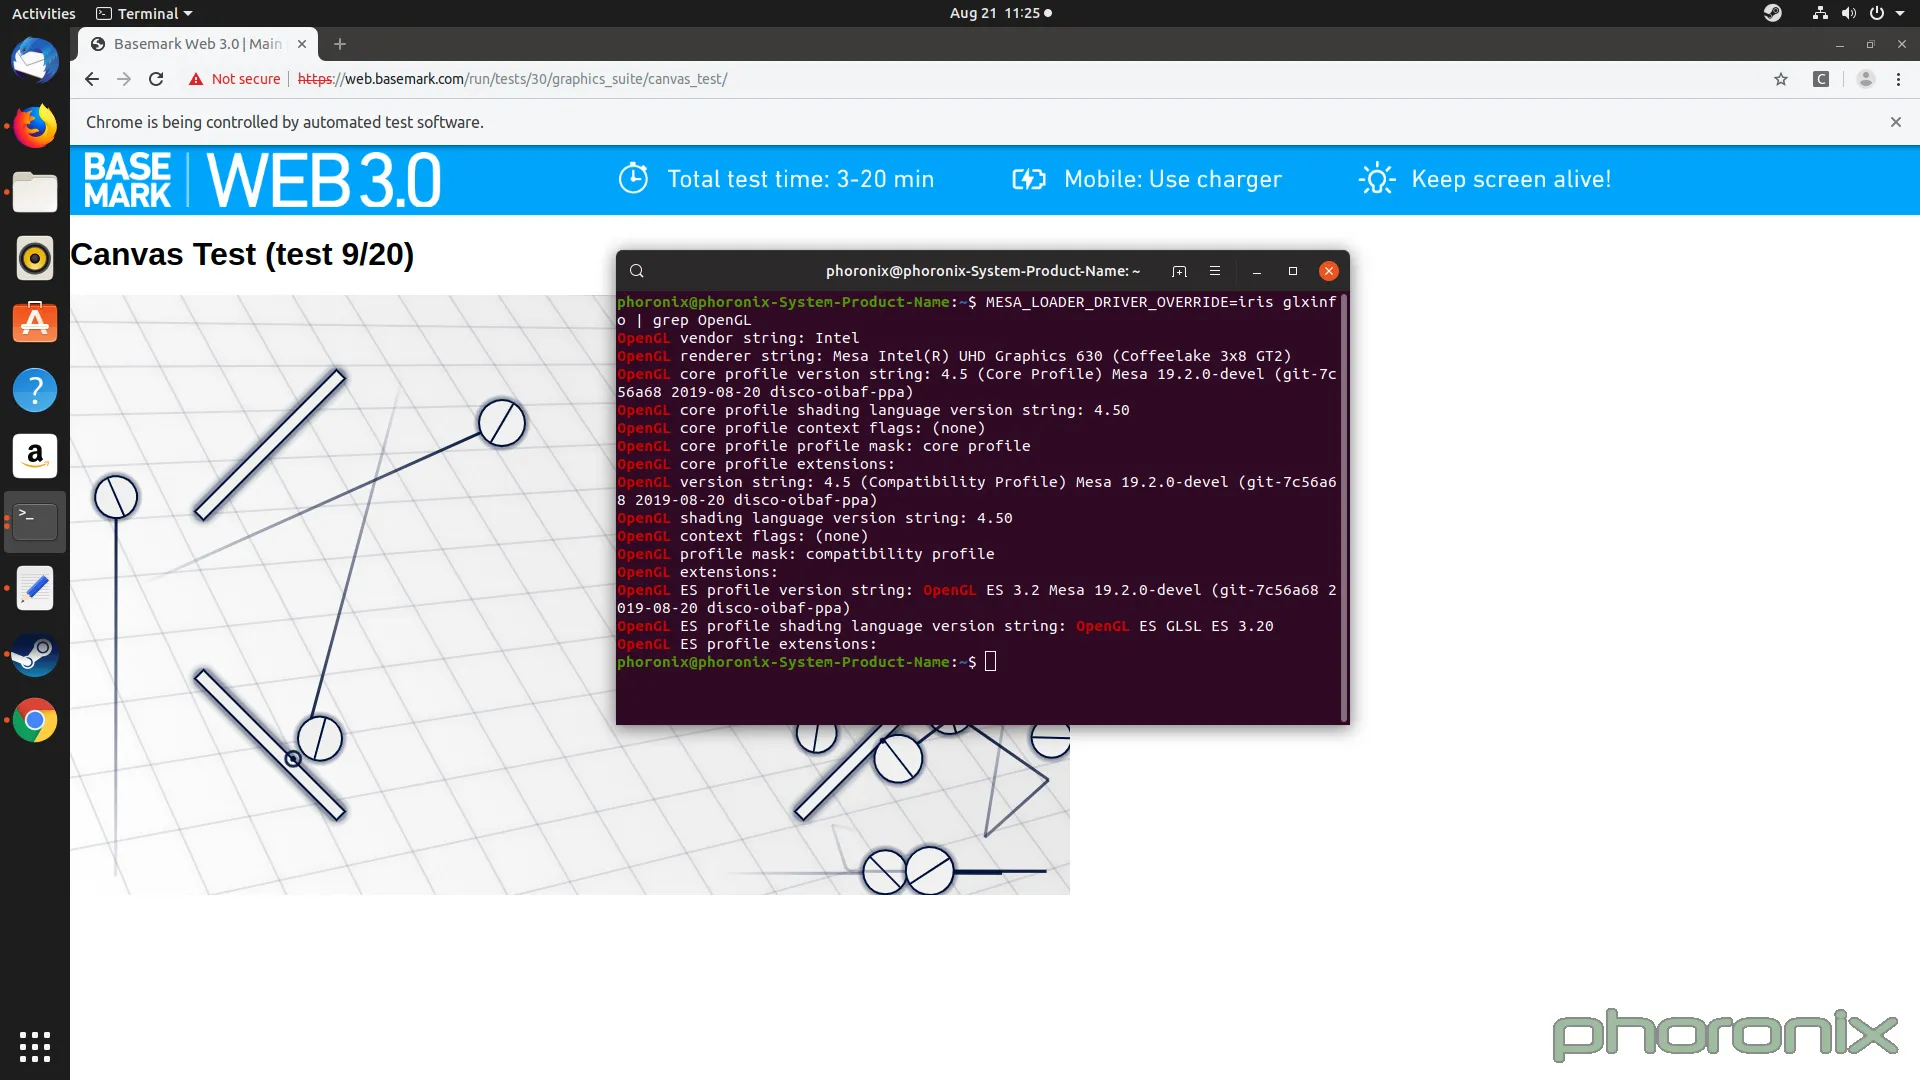Click the Basemark Web 3.0 logo
Image resolution: width=1920 pixels, height=1080 pixels.
click(262, 180)
